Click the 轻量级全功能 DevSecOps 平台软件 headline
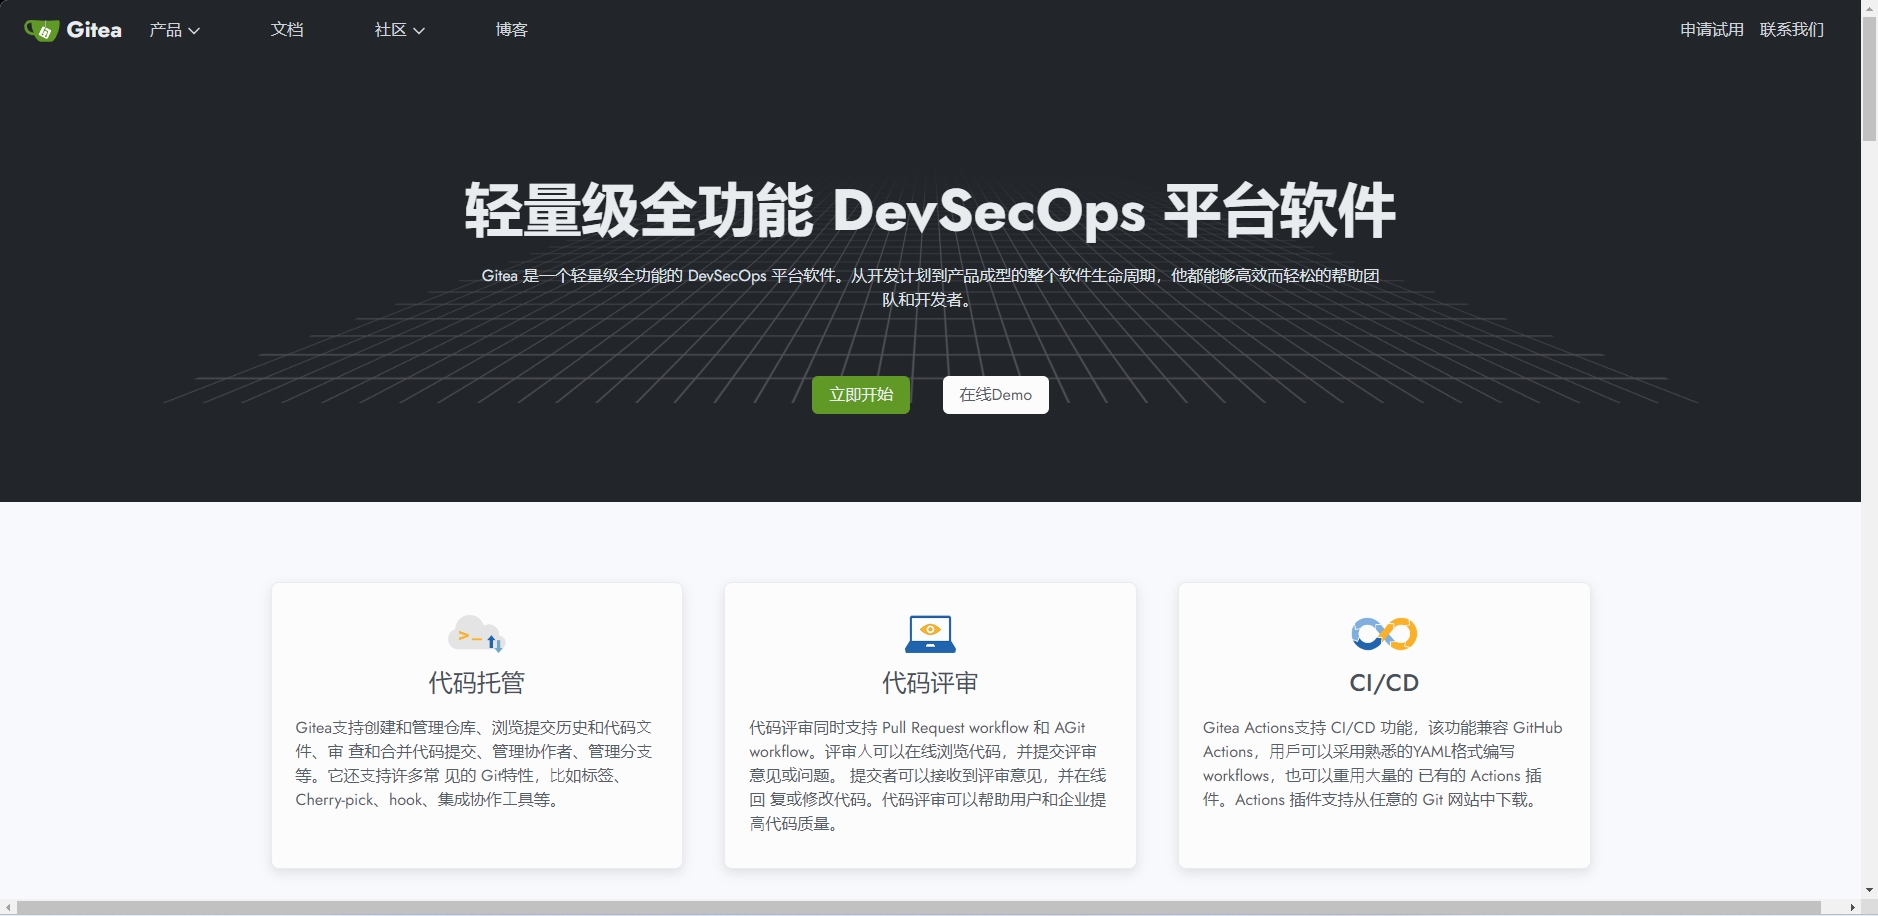Screen dimensions: 1878x916 click(x=930, y=211)
